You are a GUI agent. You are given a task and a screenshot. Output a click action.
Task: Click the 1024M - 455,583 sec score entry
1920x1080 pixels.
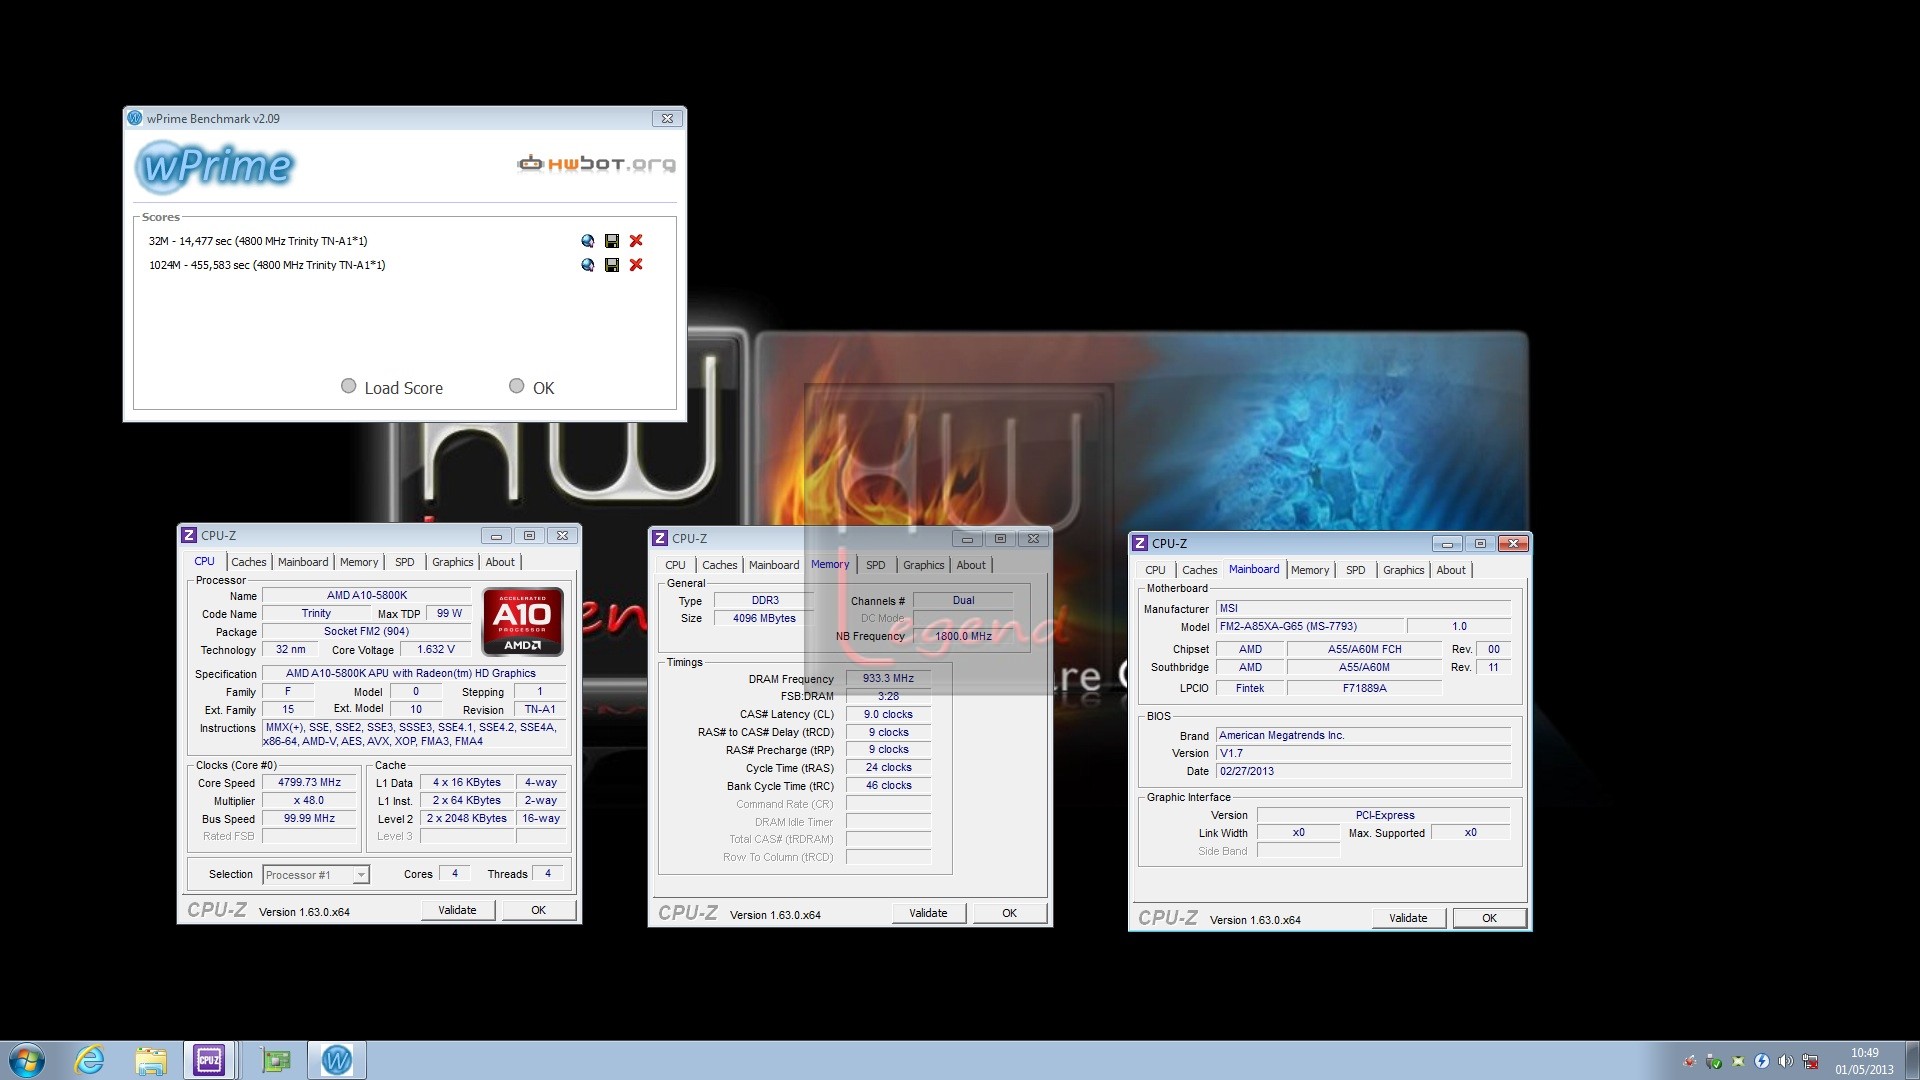click(267, 265)
